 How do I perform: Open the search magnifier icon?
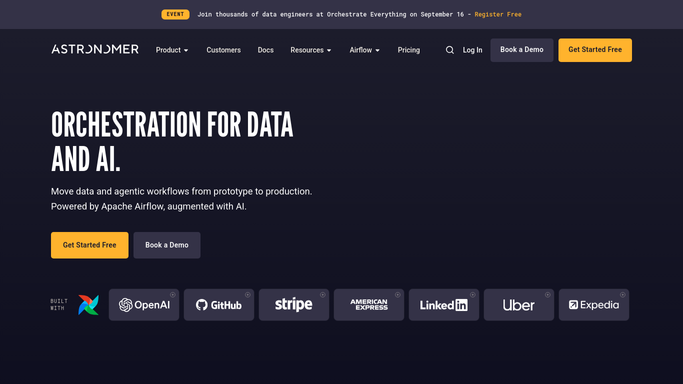coord(450,50)
